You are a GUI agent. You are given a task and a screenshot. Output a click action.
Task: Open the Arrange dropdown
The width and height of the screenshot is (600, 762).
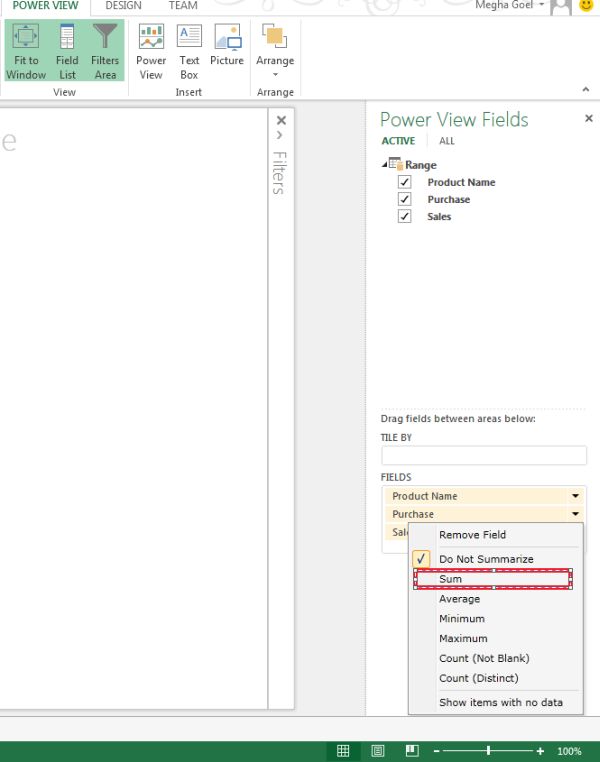(x=275, y=51)
